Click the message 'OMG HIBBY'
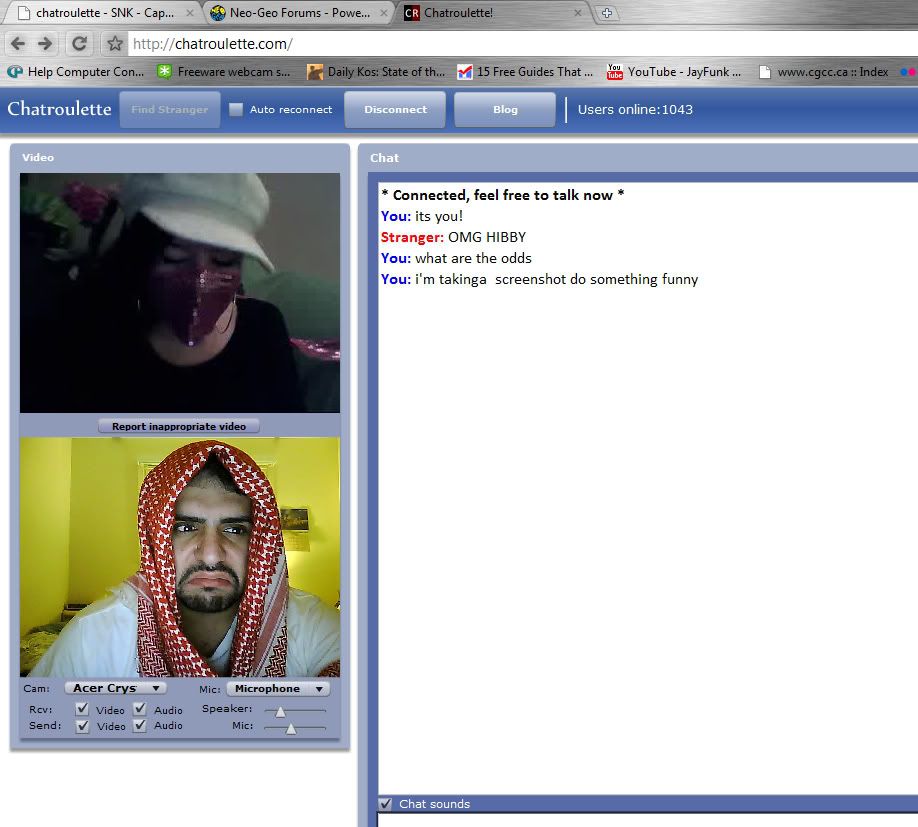The width and height of the screenshot is (918, 827). click(487, 237)
